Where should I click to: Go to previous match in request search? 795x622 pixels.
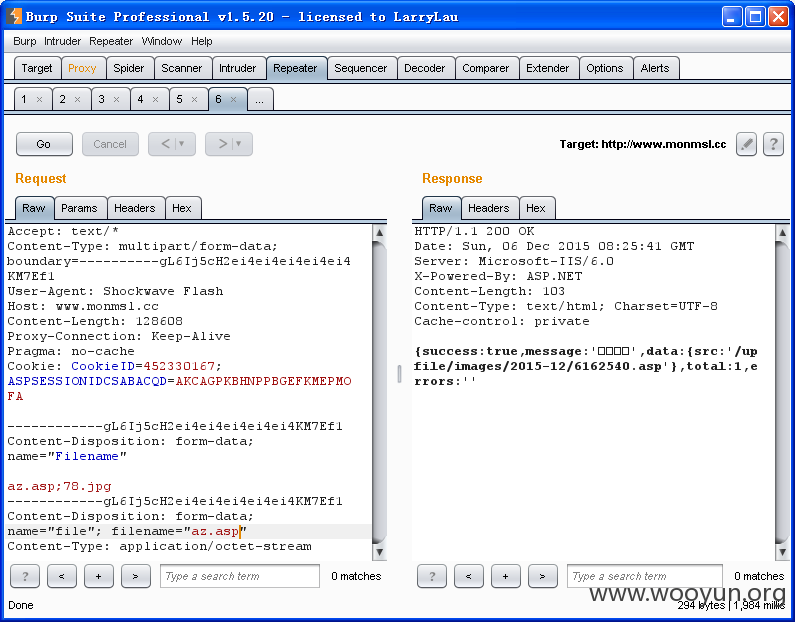click(62, 576)
